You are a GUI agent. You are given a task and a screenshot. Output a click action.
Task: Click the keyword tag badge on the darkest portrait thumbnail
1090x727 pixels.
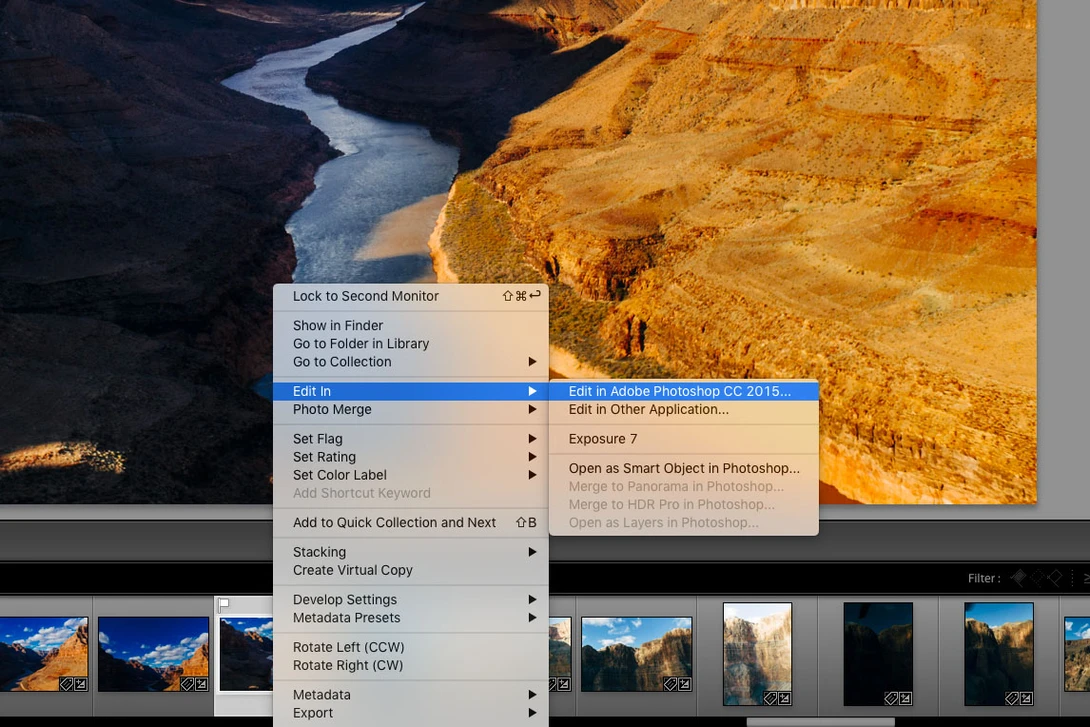pyautogui.click(x=890, y=698)
